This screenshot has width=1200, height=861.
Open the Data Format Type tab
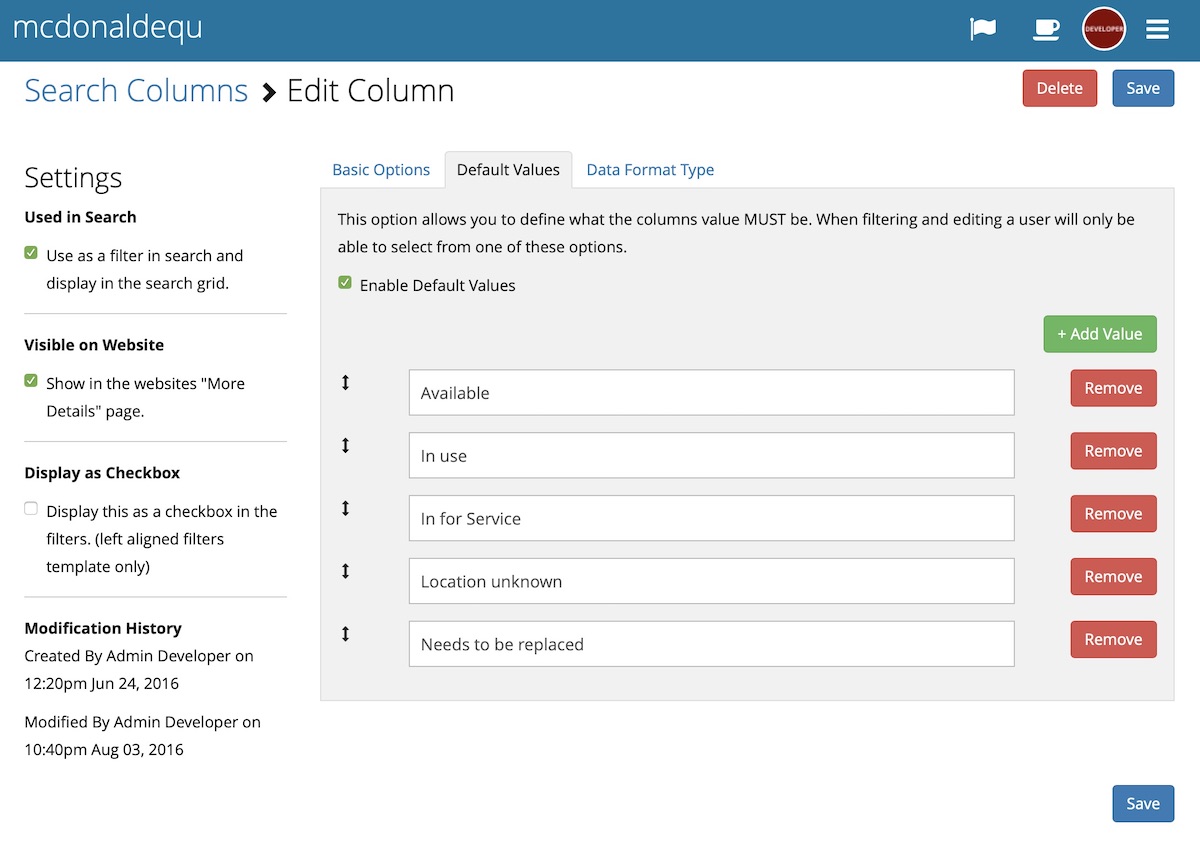point(650,170)
